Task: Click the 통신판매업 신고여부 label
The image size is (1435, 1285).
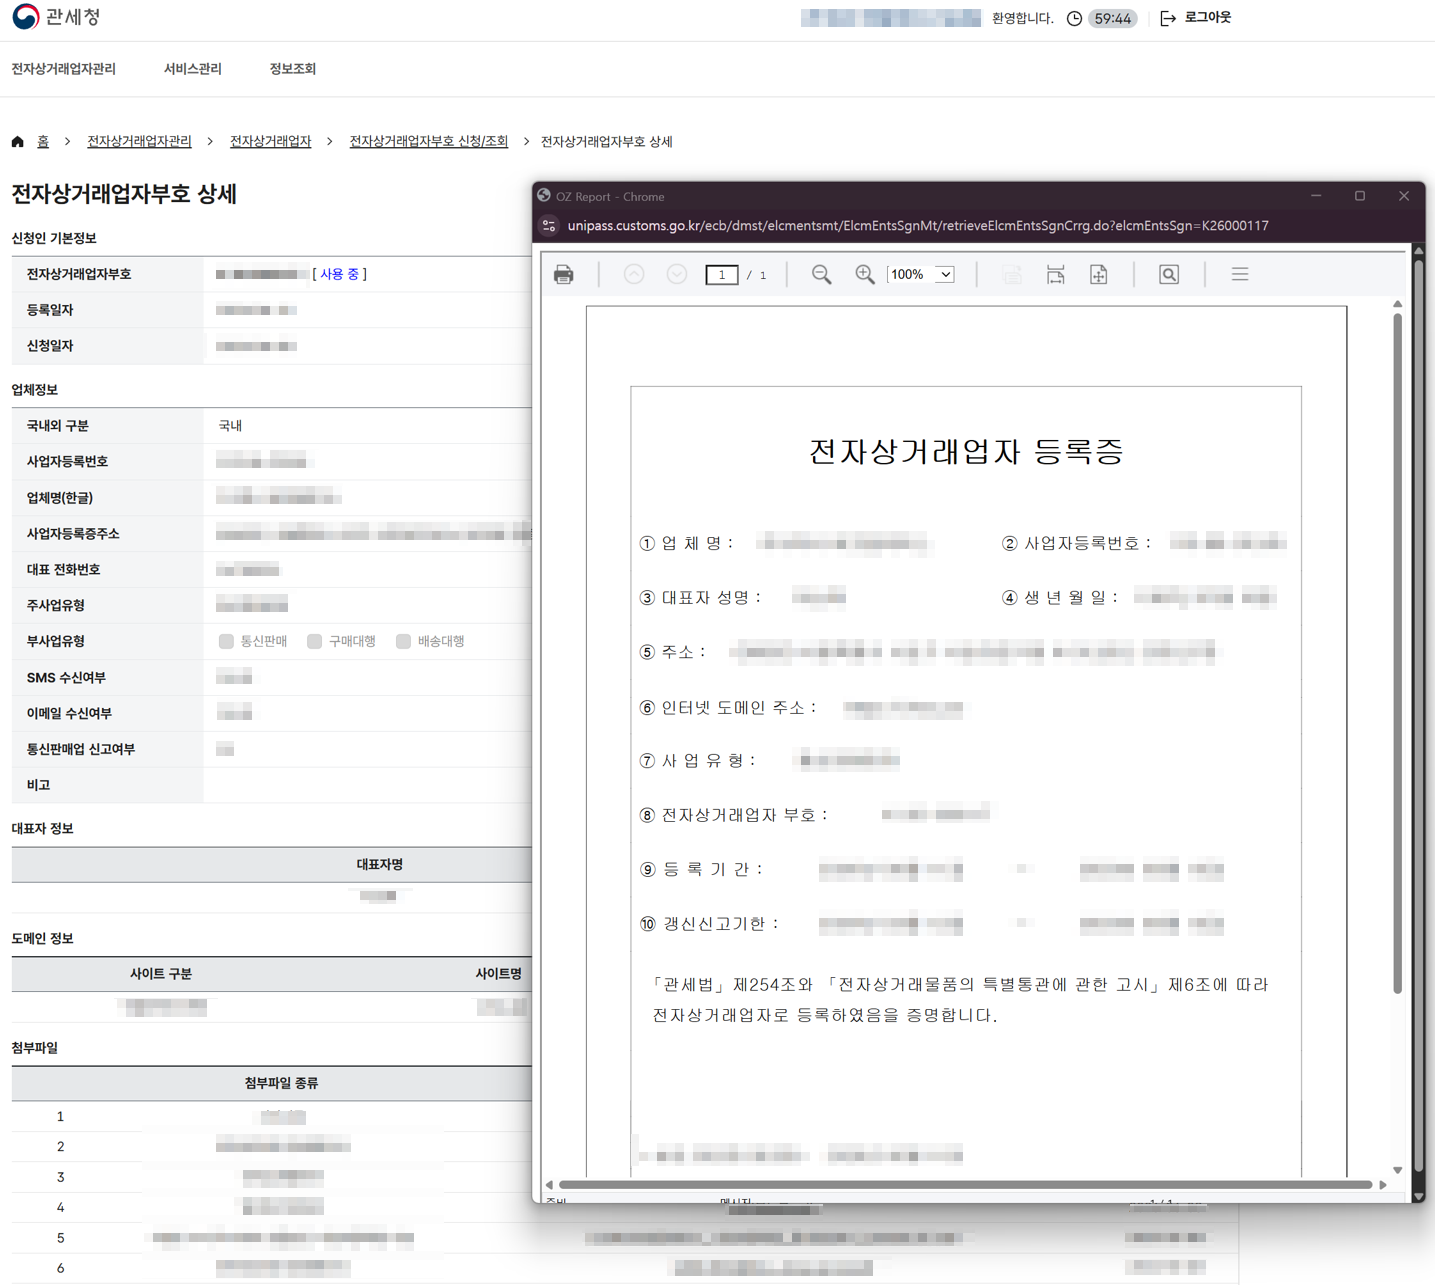Action: (81, 750)
